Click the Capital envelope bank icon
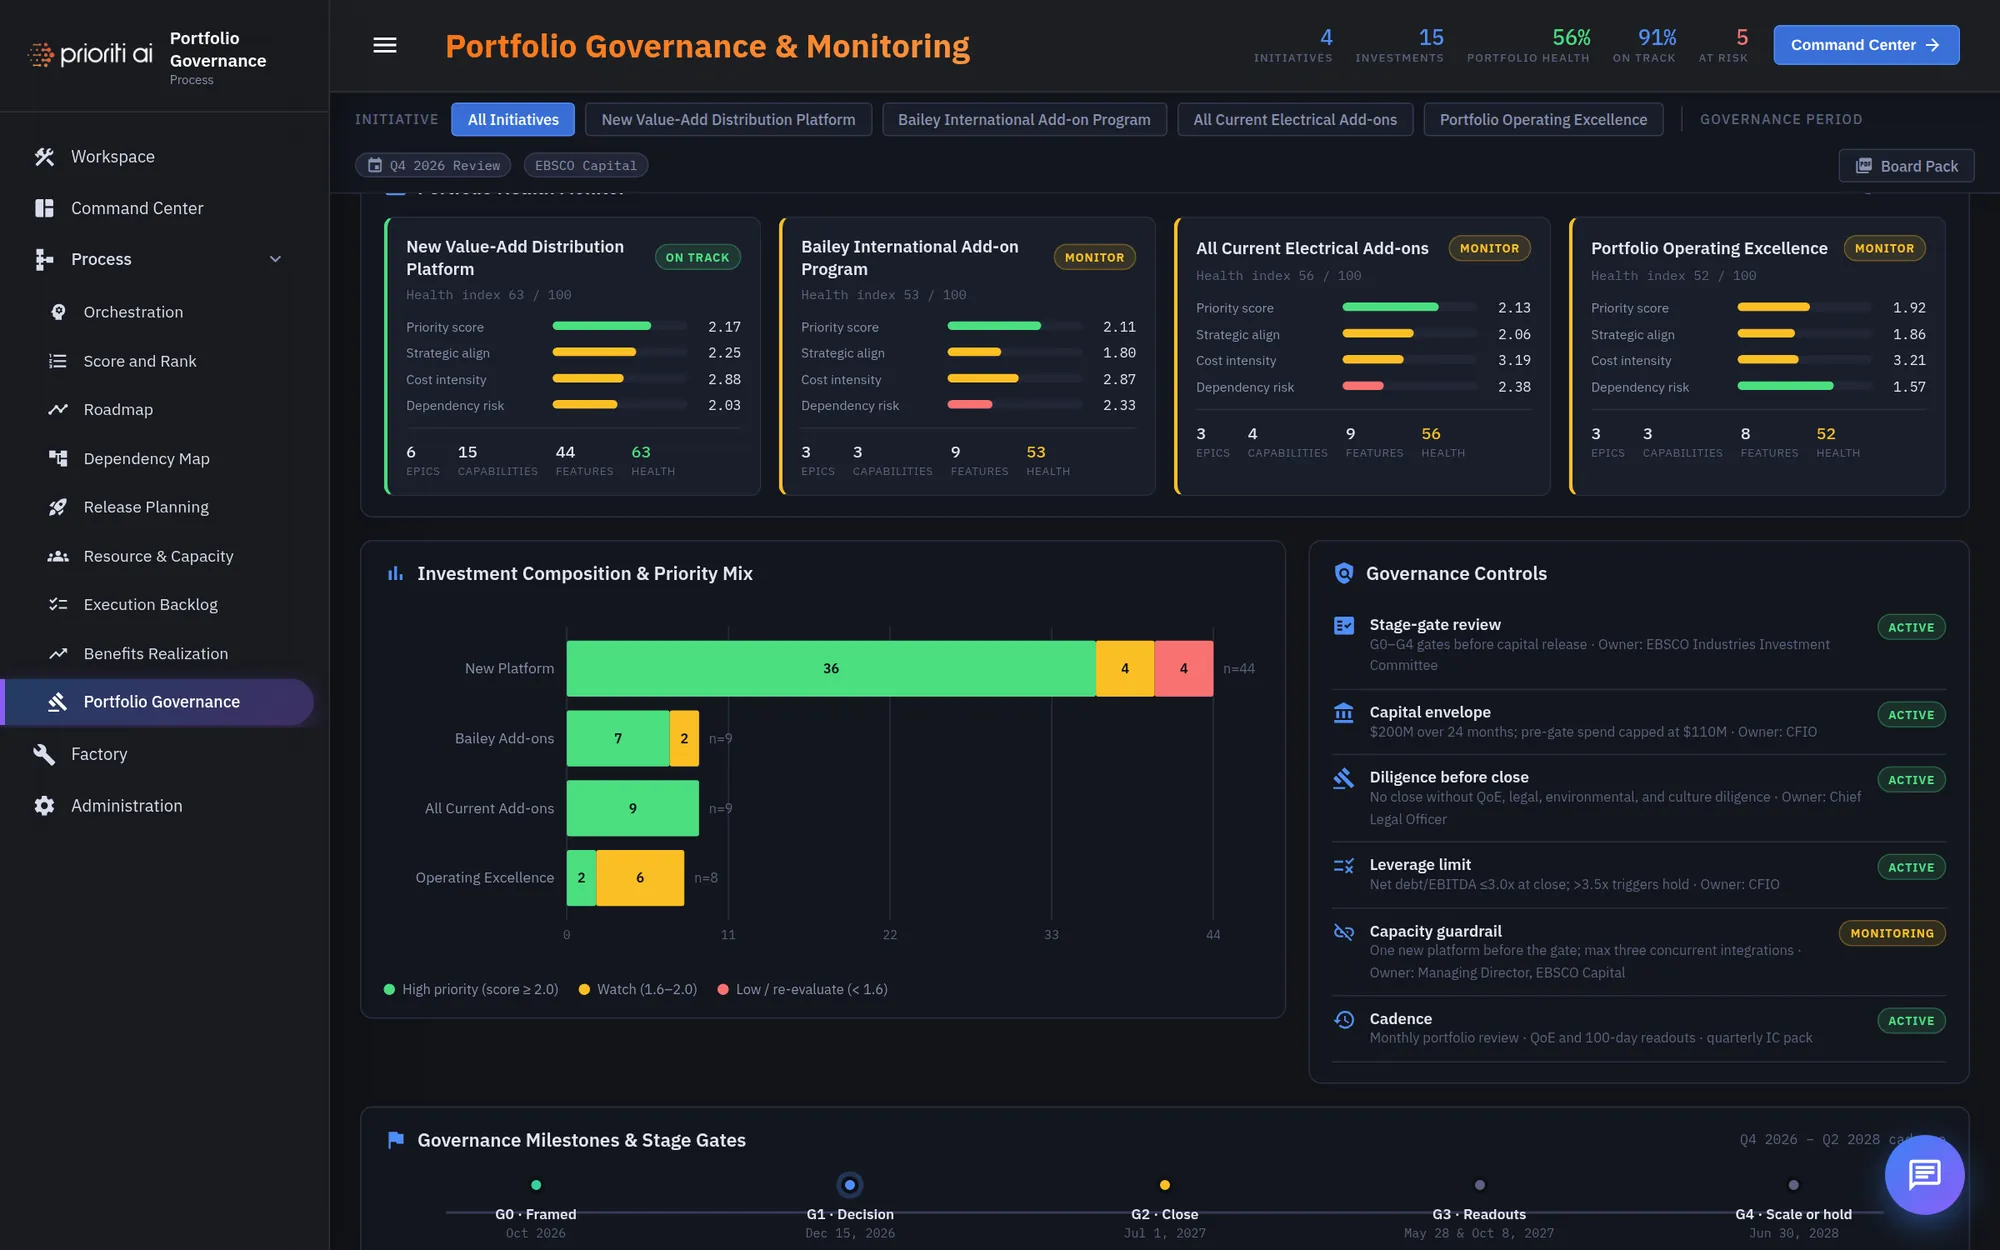Screen dimensions: 2000x1250 (x=1344, y=712)
